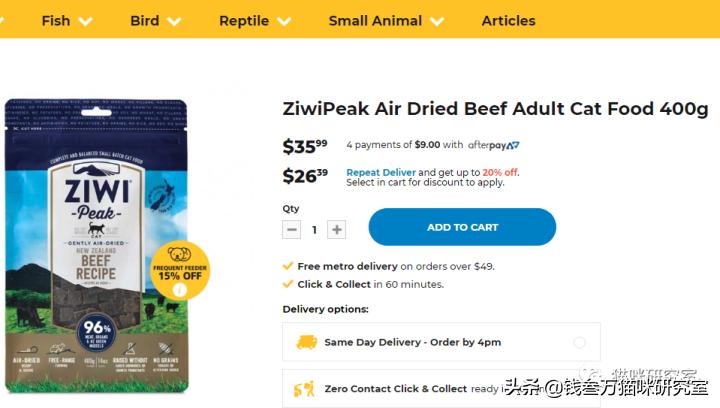The width and height of the screenshot is (720, 408).
Task: Increase quantity with the plus button
Action: [x=337, y=229]
